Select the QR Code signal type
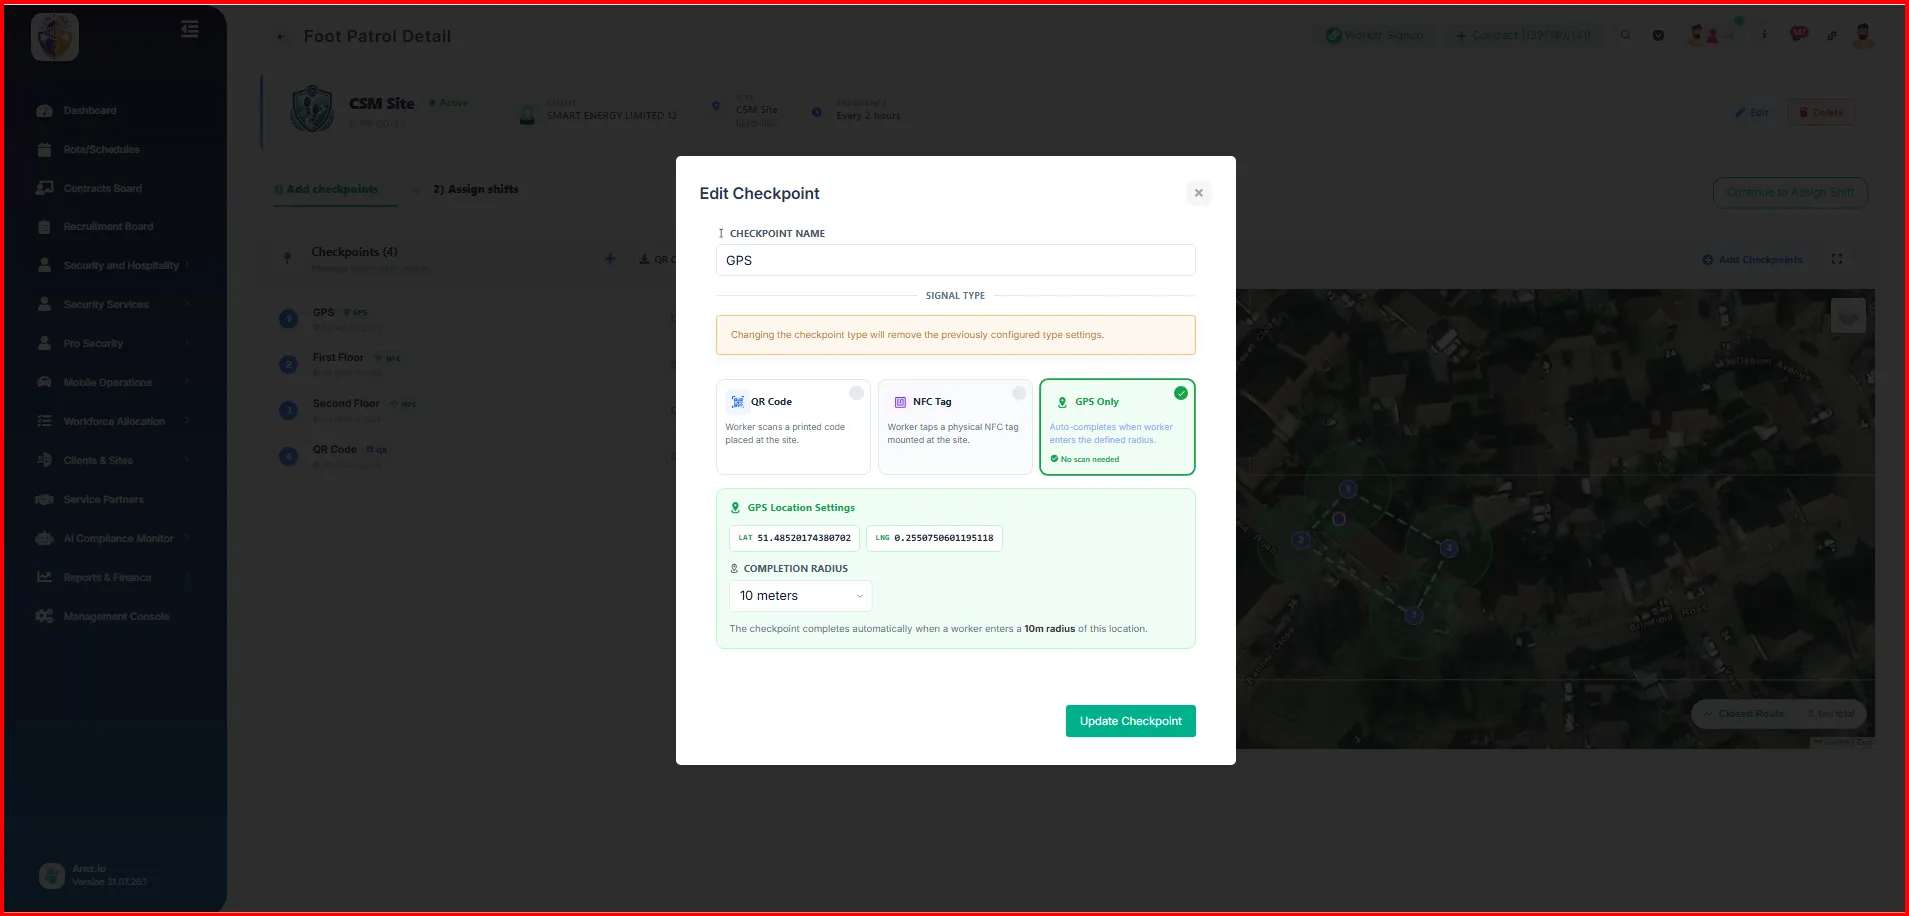1909x916 pixels. [x=793, y=427]
